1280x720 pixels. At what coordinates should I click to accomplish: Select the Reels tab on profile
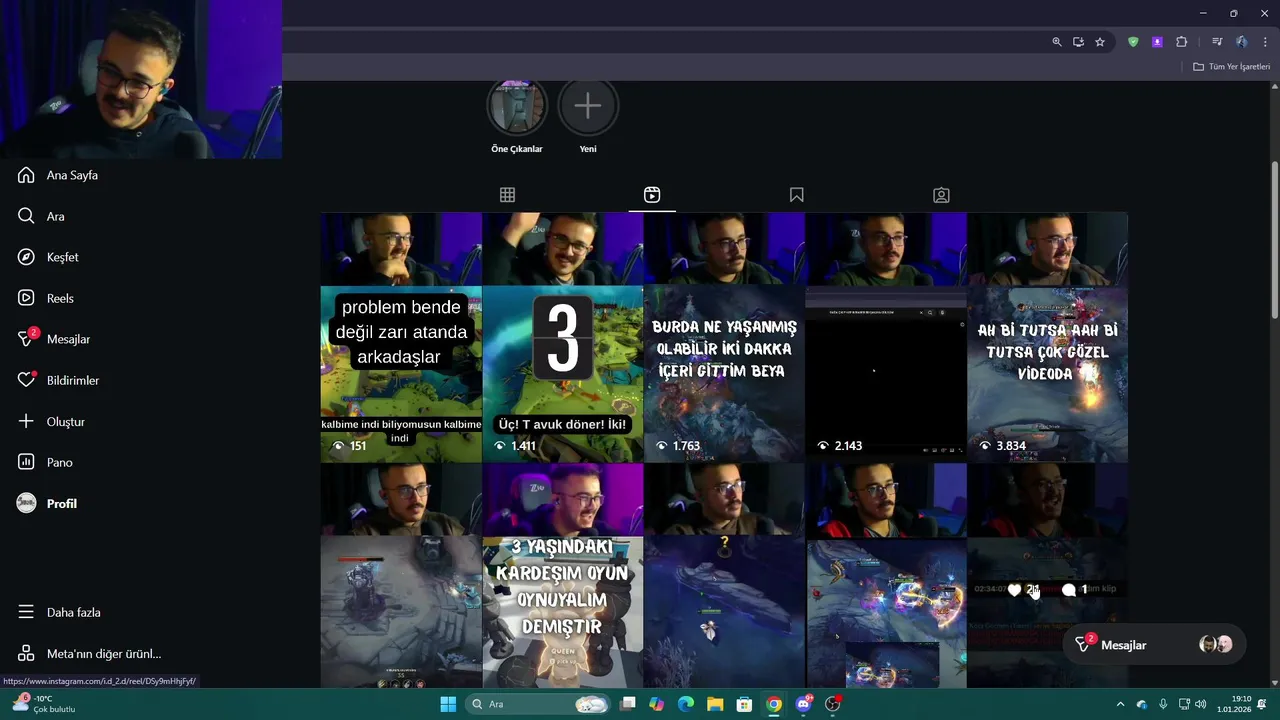[652, 195]
